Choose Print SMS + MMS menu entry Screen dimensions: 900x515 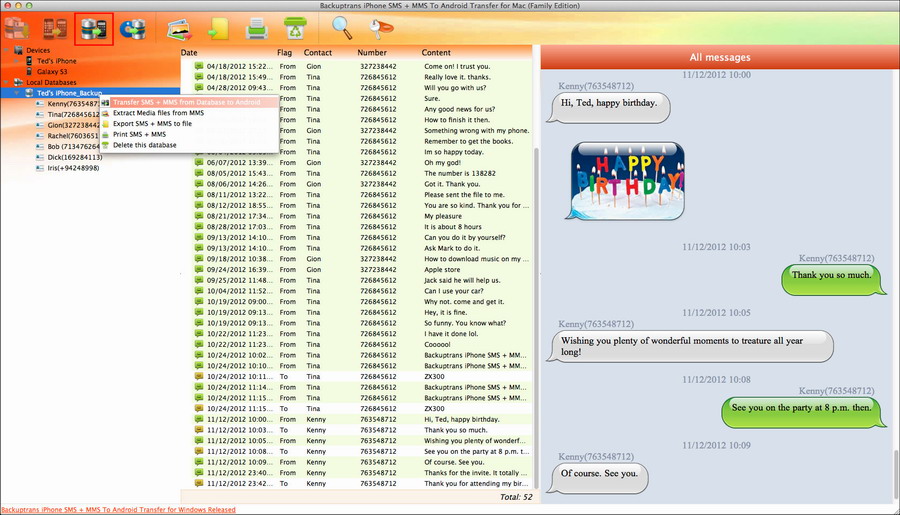[139, 134]
